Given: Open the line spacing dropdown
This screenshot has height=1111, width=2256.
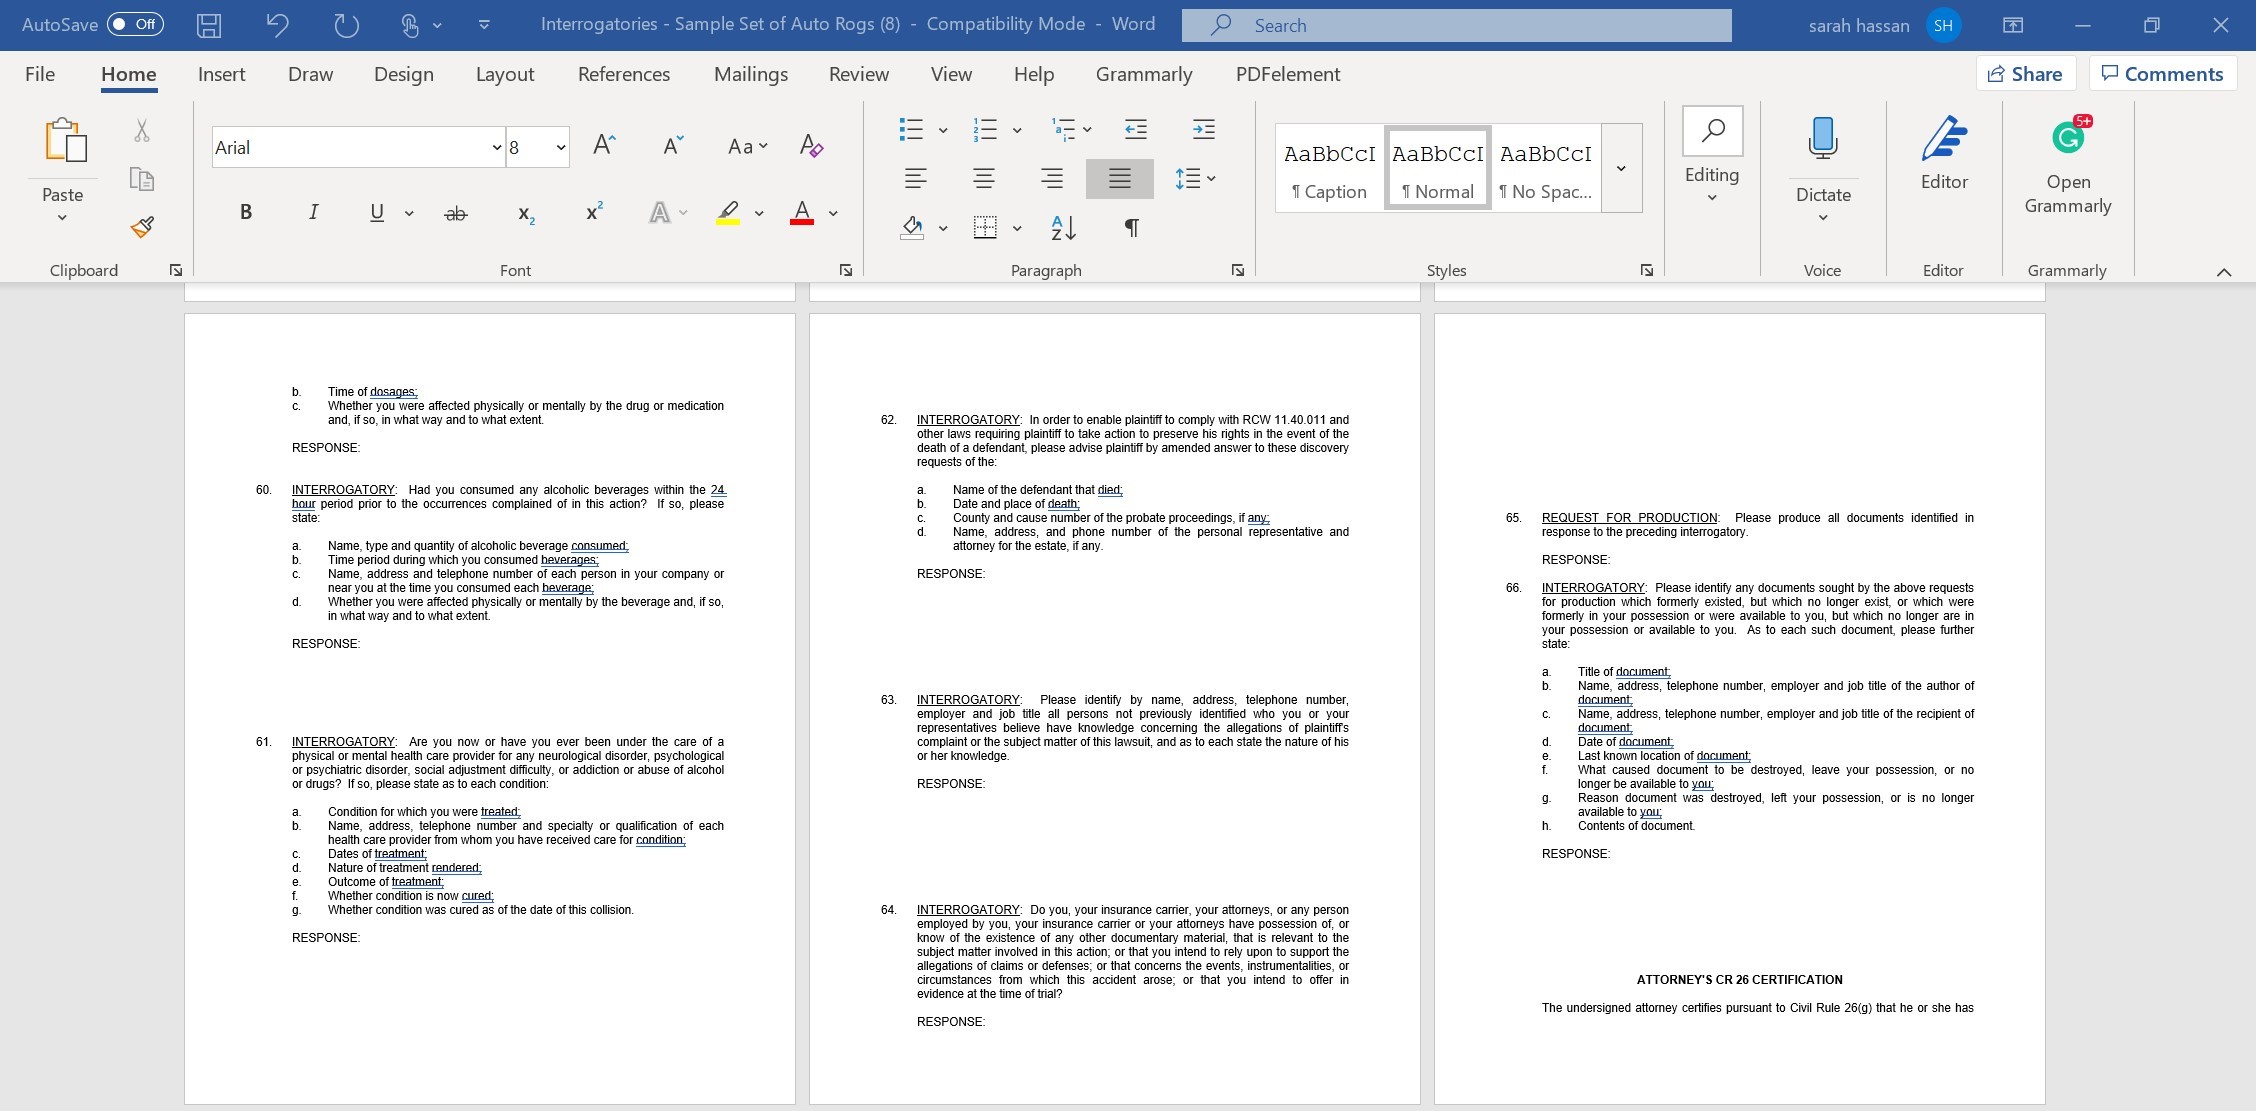Looking at the screenshot, I should 1196,178.
